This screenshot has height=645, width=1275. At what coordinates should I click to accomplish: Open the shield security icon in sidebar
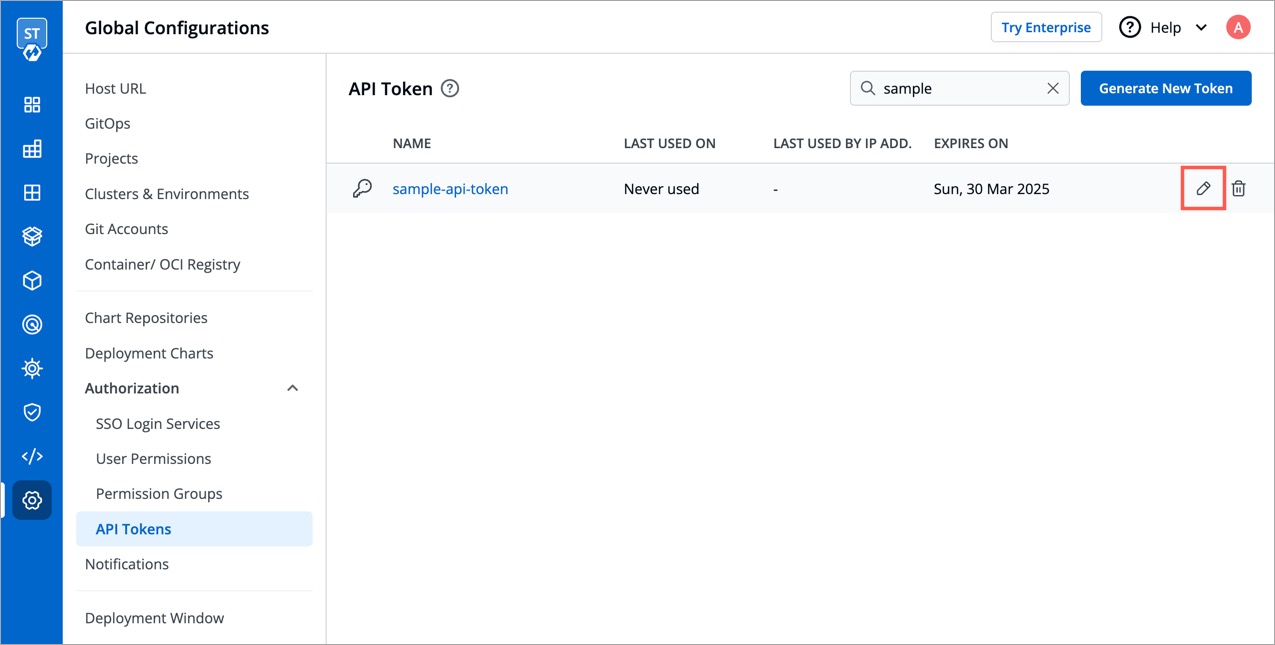coord(32,412)
